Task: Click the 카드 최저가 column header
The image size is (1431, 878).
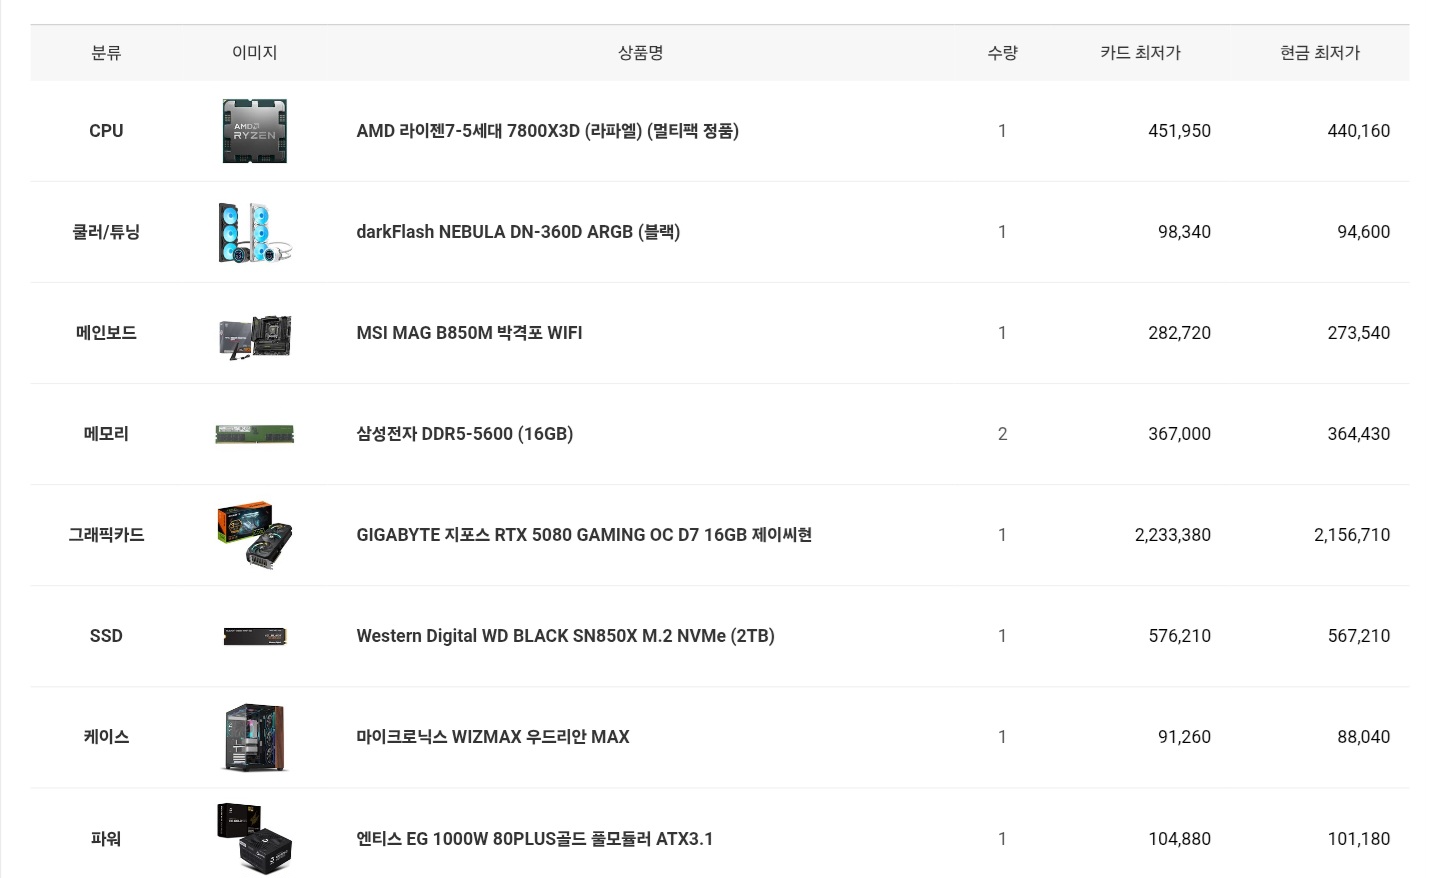Action: pyautogui.click(x=1140, y=53)
